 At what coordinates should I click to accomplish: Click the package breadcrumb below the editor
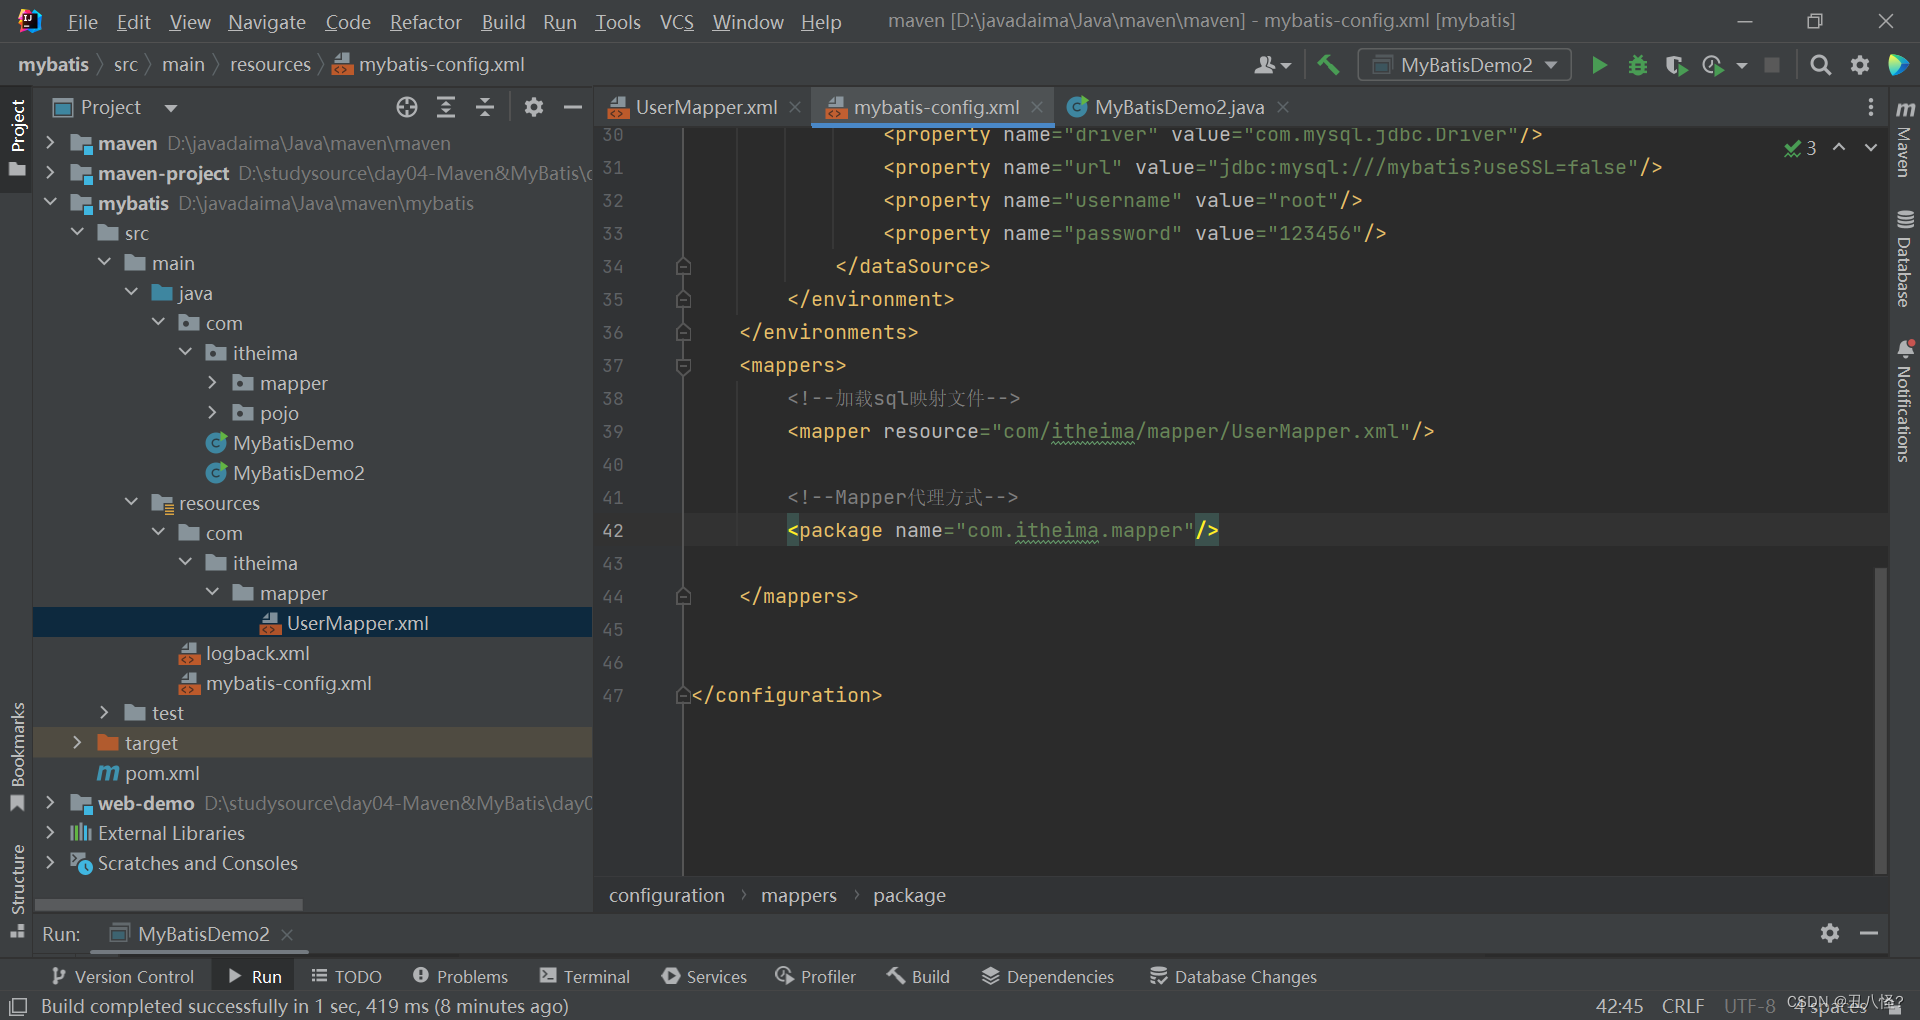click(909, 894)
